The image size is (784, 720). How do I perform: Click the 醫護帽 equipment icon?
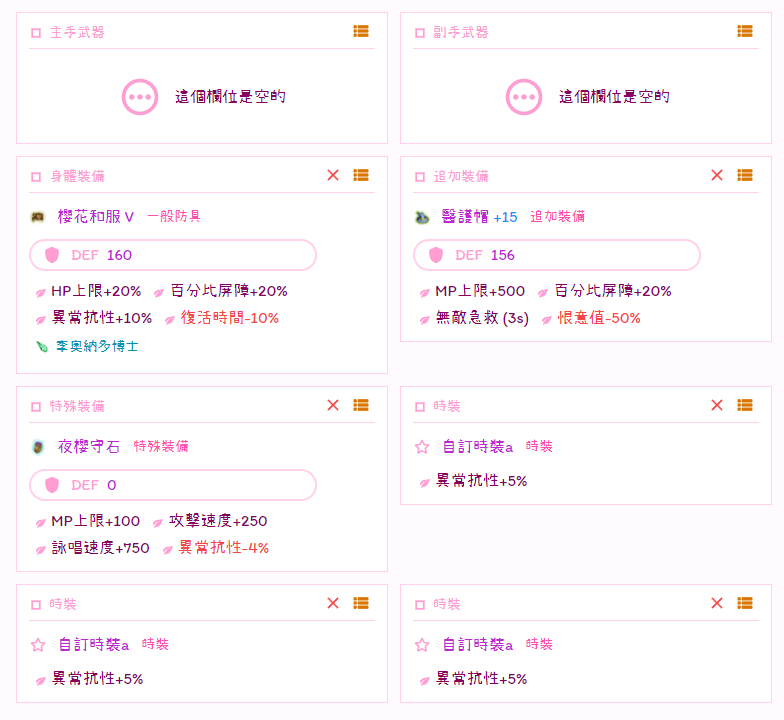[x=422, y=217]
